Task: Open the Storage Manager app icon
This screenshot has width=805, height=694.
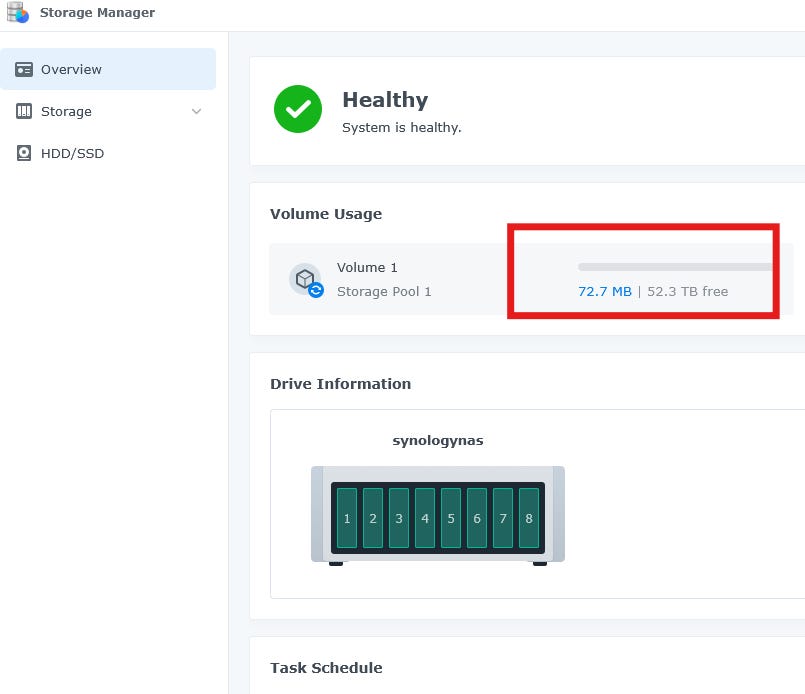Action: [17, 12]
